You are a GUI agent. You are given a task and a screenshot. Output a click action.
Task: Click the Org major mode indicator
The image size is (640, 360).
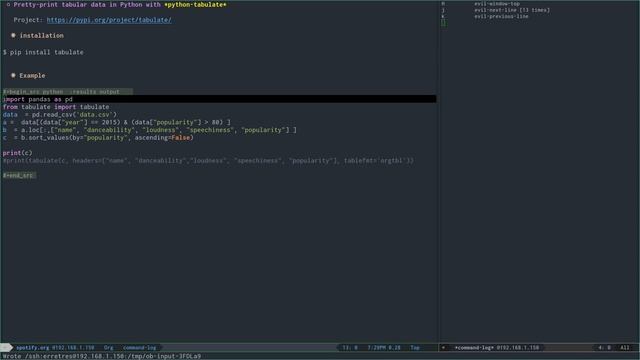coord(108,348)
